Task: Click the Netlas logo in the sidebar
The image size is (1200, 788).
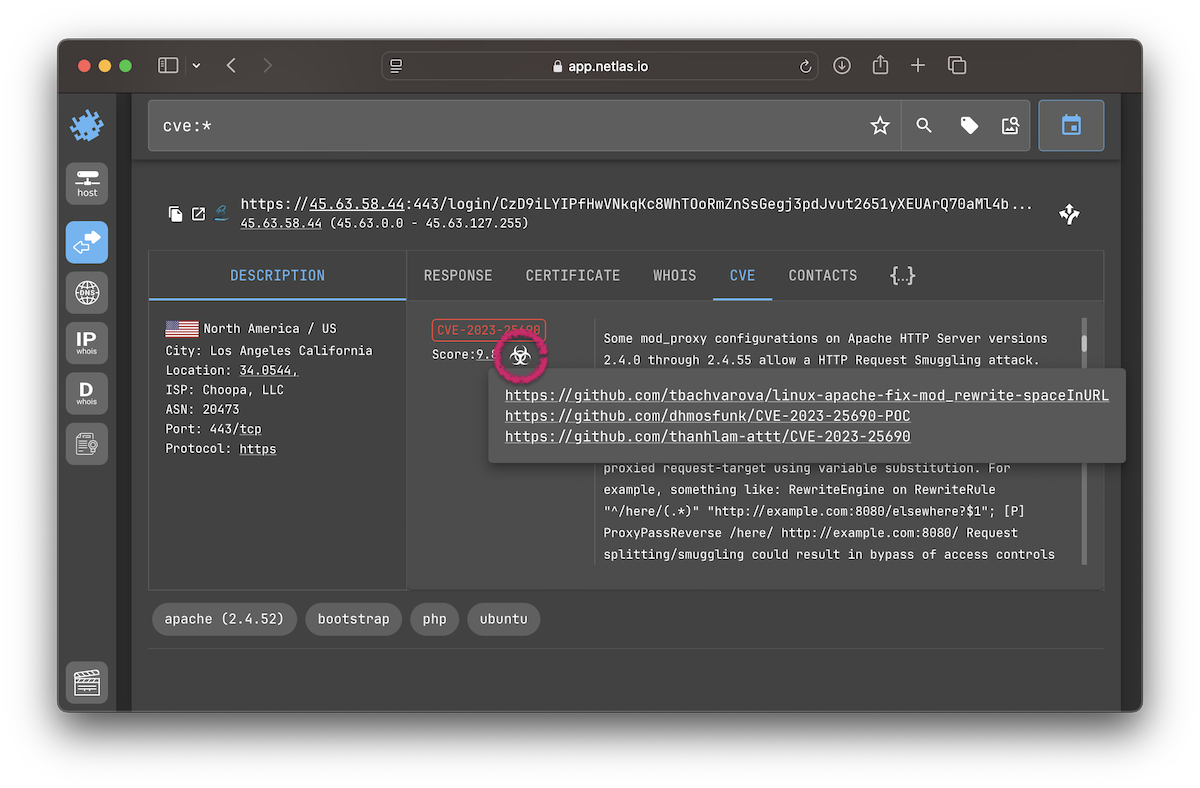Action: tap(86, 125)
